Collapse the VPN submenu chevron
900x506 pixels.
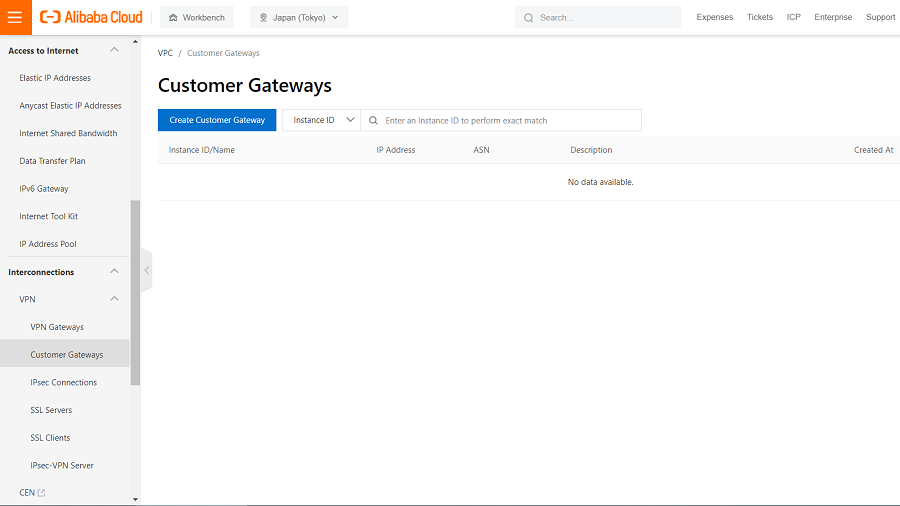click(x=114, y=298)
